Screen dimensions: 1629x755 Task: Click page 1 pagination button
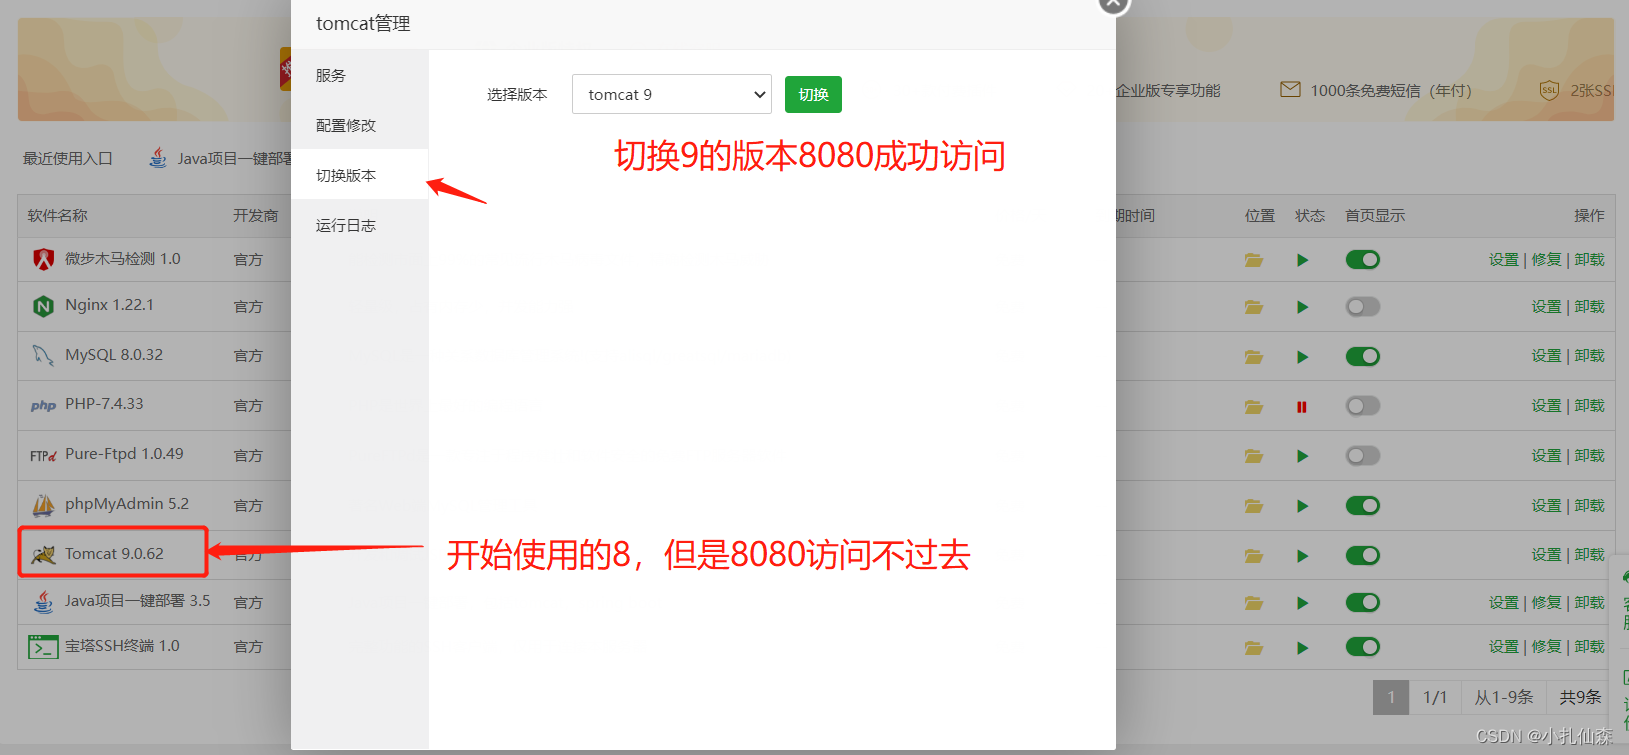[1391, 697]
